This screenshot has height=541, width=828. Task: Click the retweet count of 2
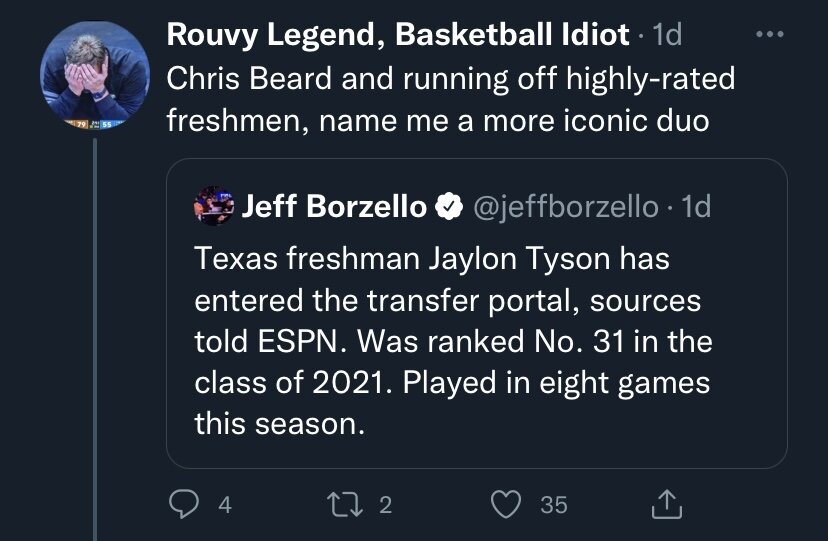(x=386, y=506)
